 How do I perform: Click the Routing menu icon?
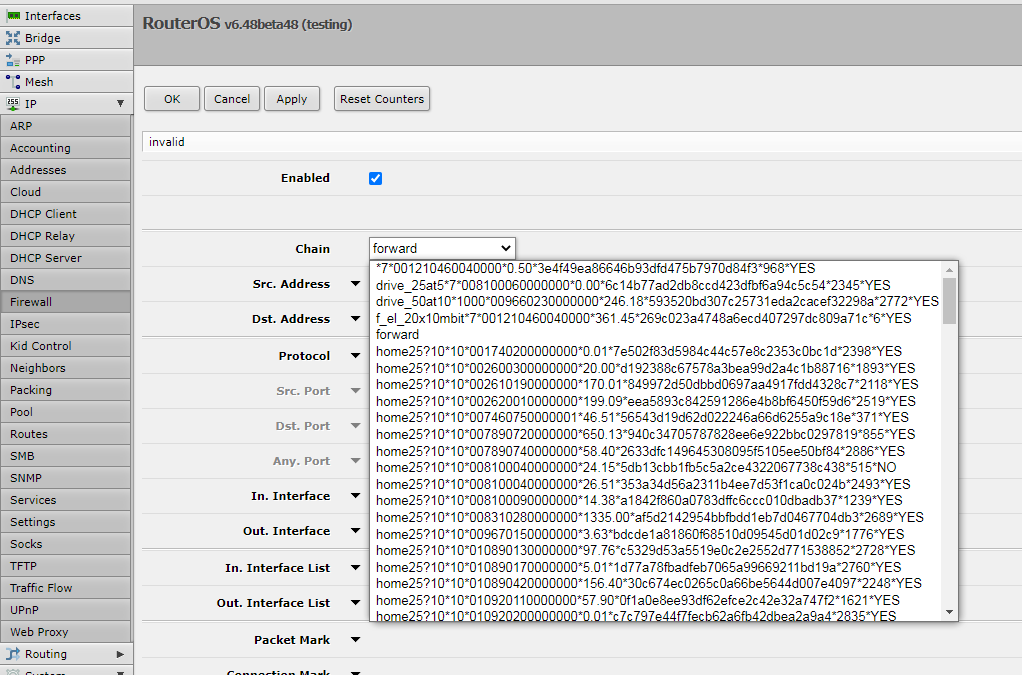point(13,653)
